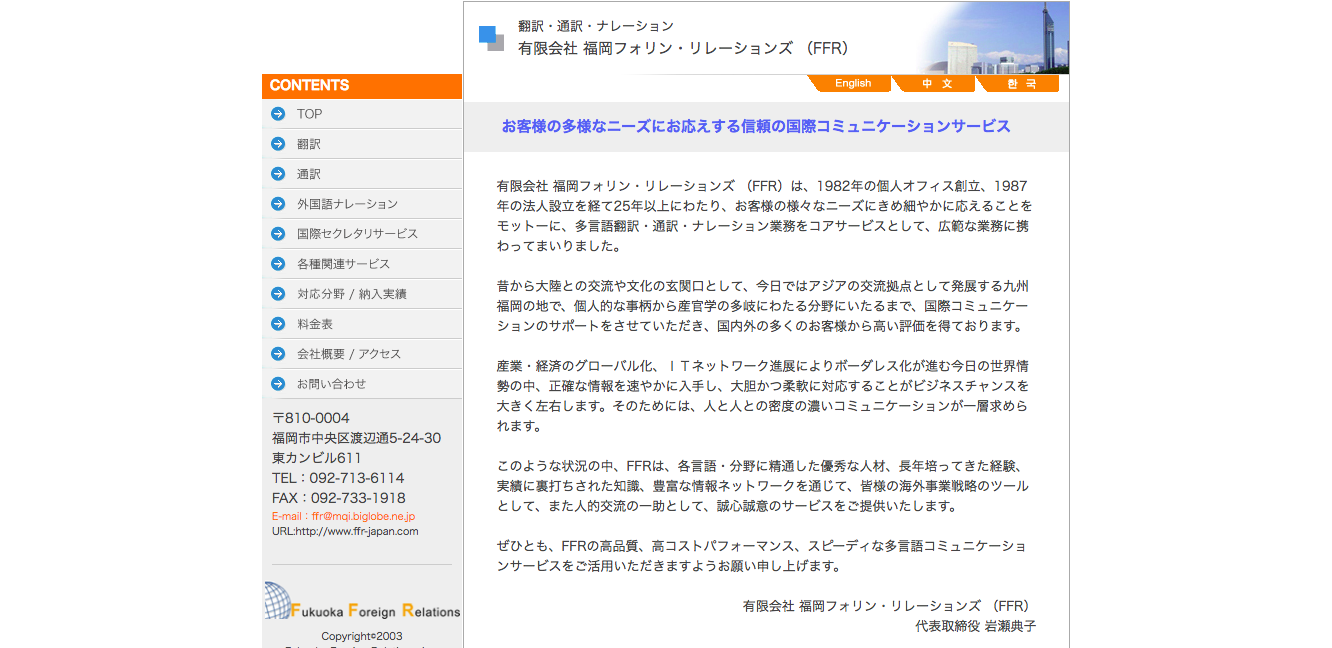Select お問い合わせ in the contents menu
The width and height of the screenshot is (1332, 648).
point(362,384)
